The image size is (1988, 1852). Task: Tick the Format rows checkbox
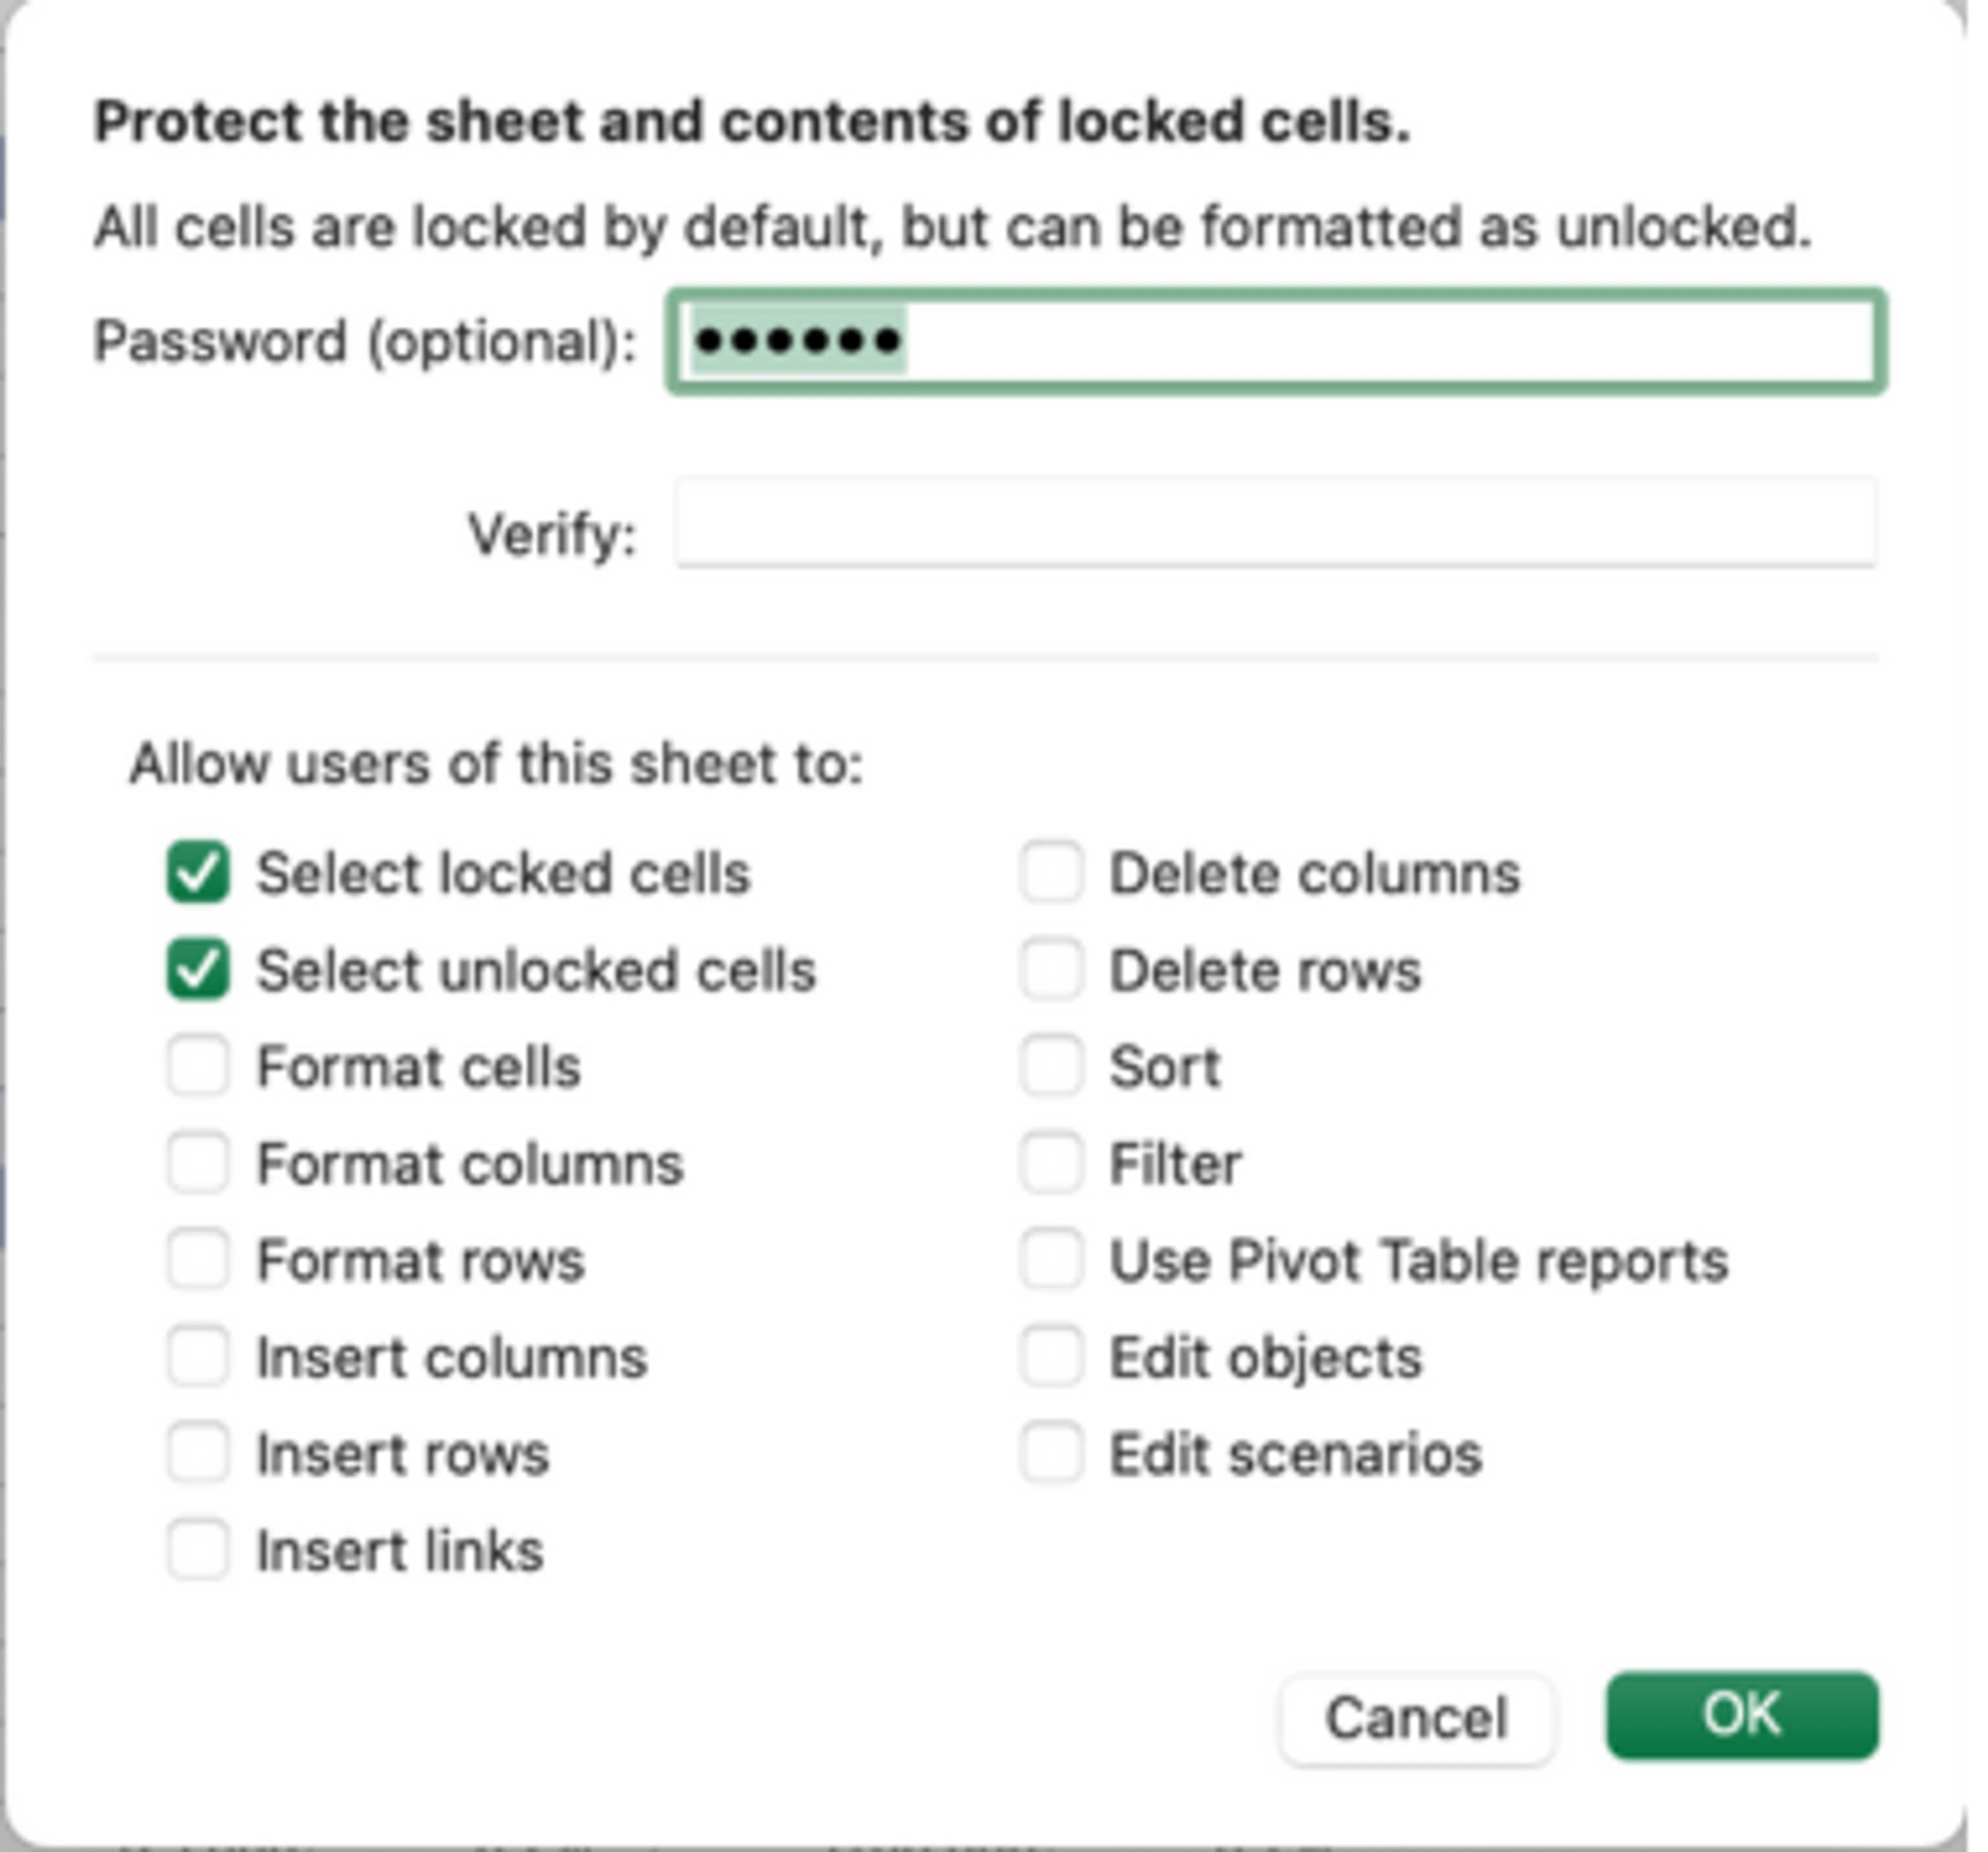tap(198, 1260)
